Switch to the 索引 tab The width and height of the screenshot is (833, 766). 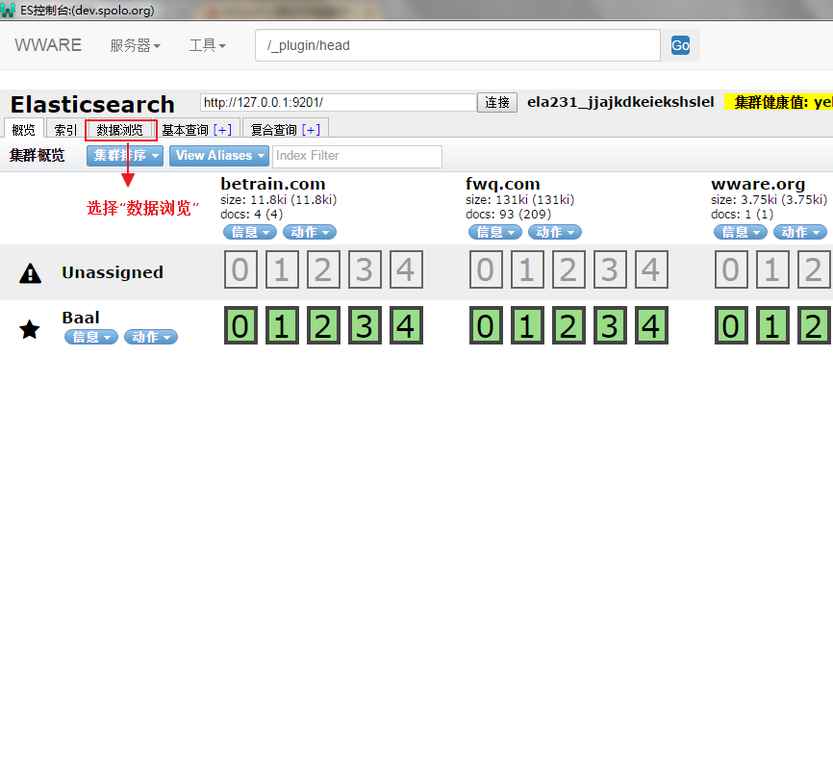(x=65, y=129)
